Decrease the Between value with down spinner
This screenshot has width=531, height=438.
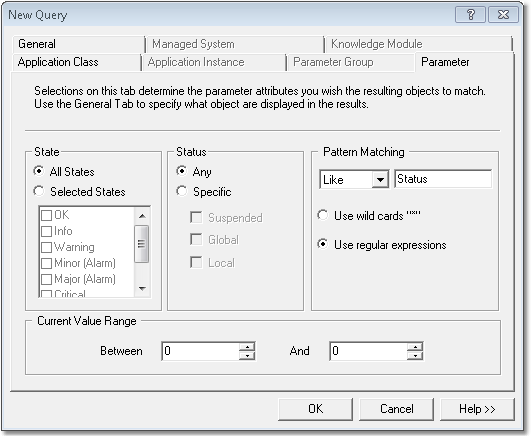click(x=247, y=355)
